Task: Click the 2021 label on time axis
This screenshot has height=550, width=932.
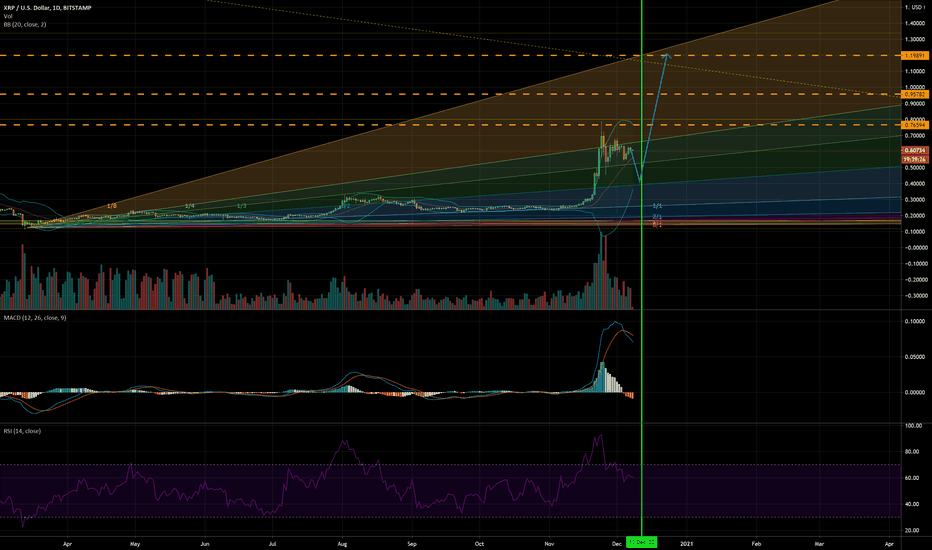Action: click(x=687, y=543)
